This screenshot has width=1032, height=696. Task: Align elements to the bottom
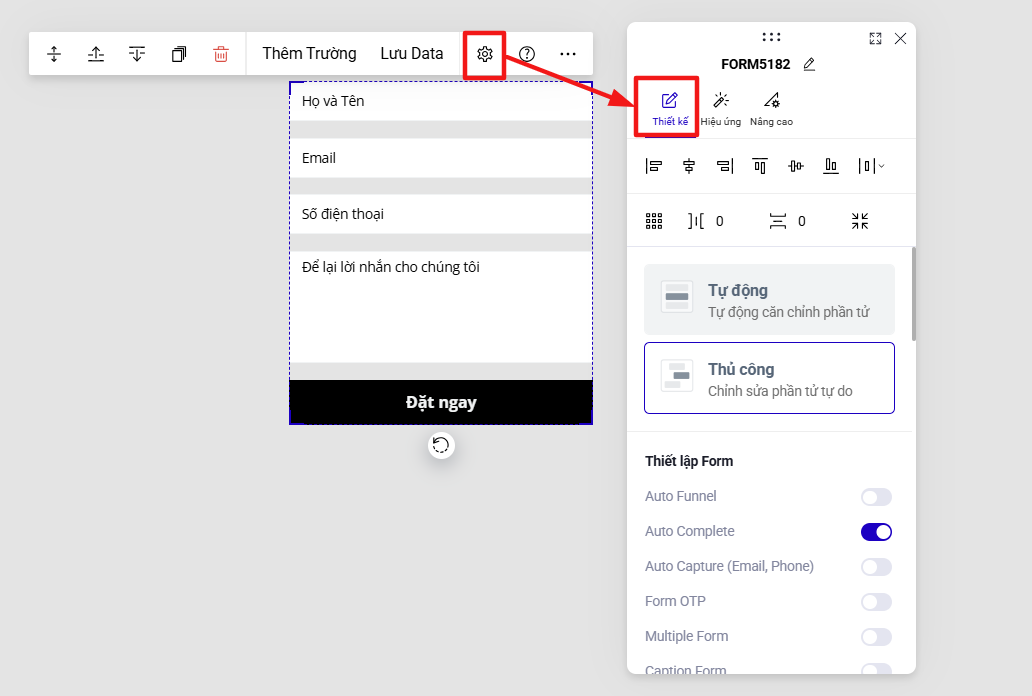pos(831,166)
